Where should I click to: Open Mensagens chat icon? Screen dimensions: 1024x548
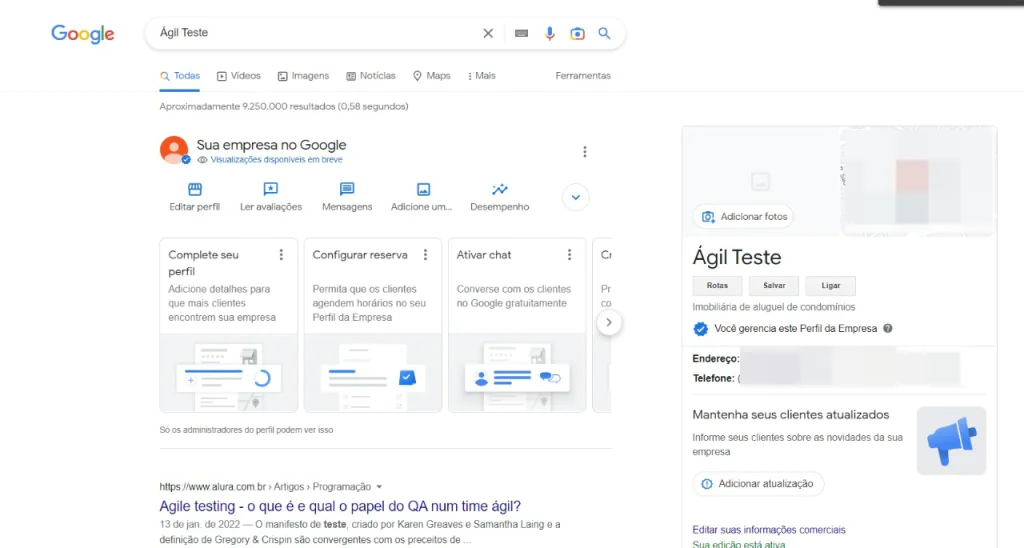pos(347,189)
